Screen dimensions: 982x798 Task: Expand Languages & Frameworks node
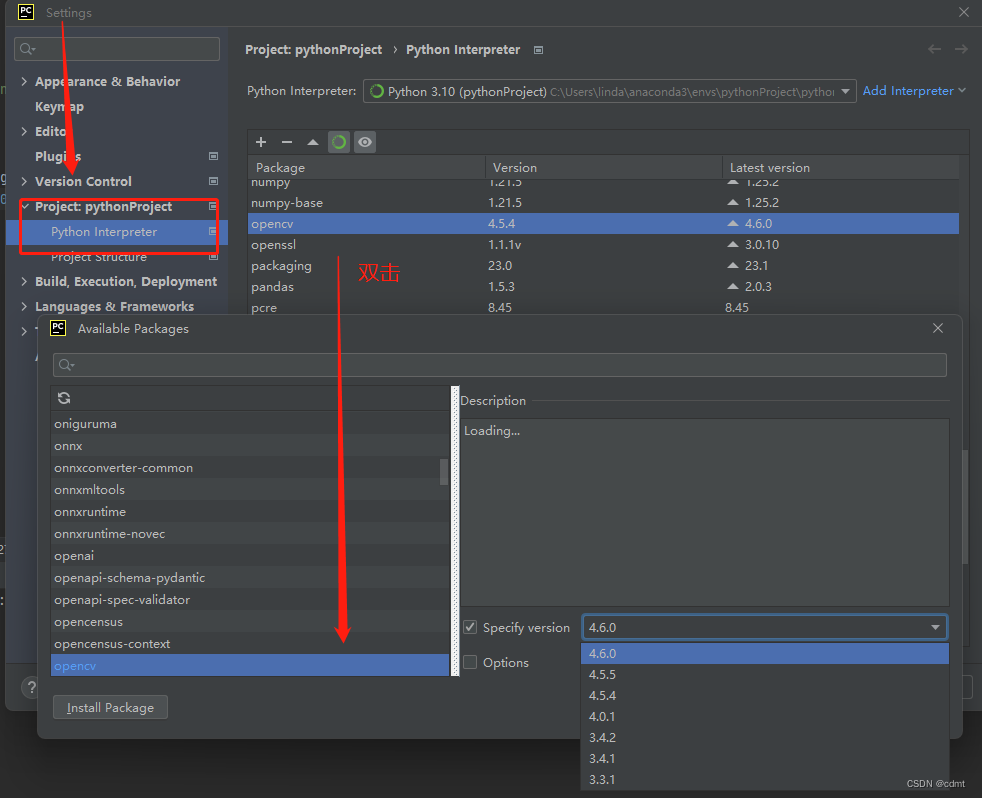[x=24, y=307]
